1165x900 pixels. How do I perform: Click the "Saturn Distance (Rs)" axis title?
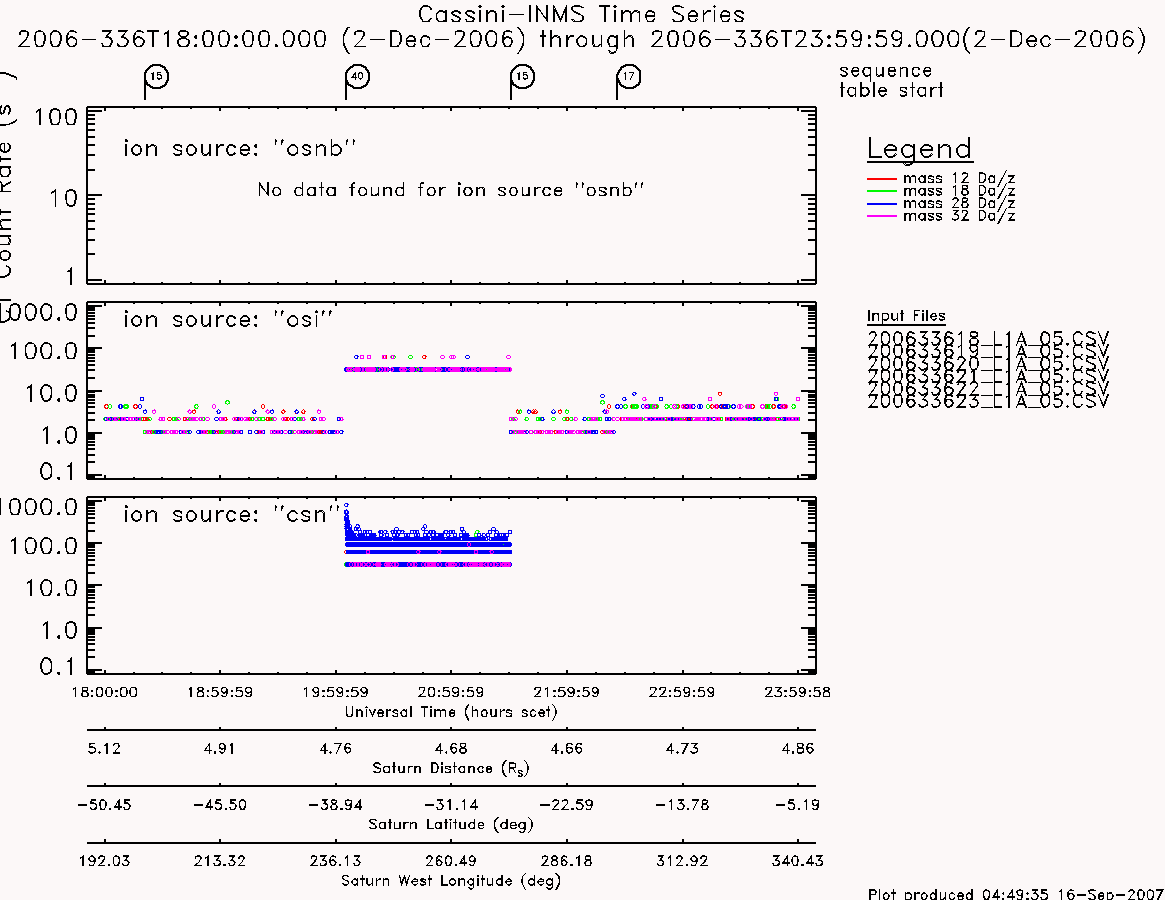(450, 768)
